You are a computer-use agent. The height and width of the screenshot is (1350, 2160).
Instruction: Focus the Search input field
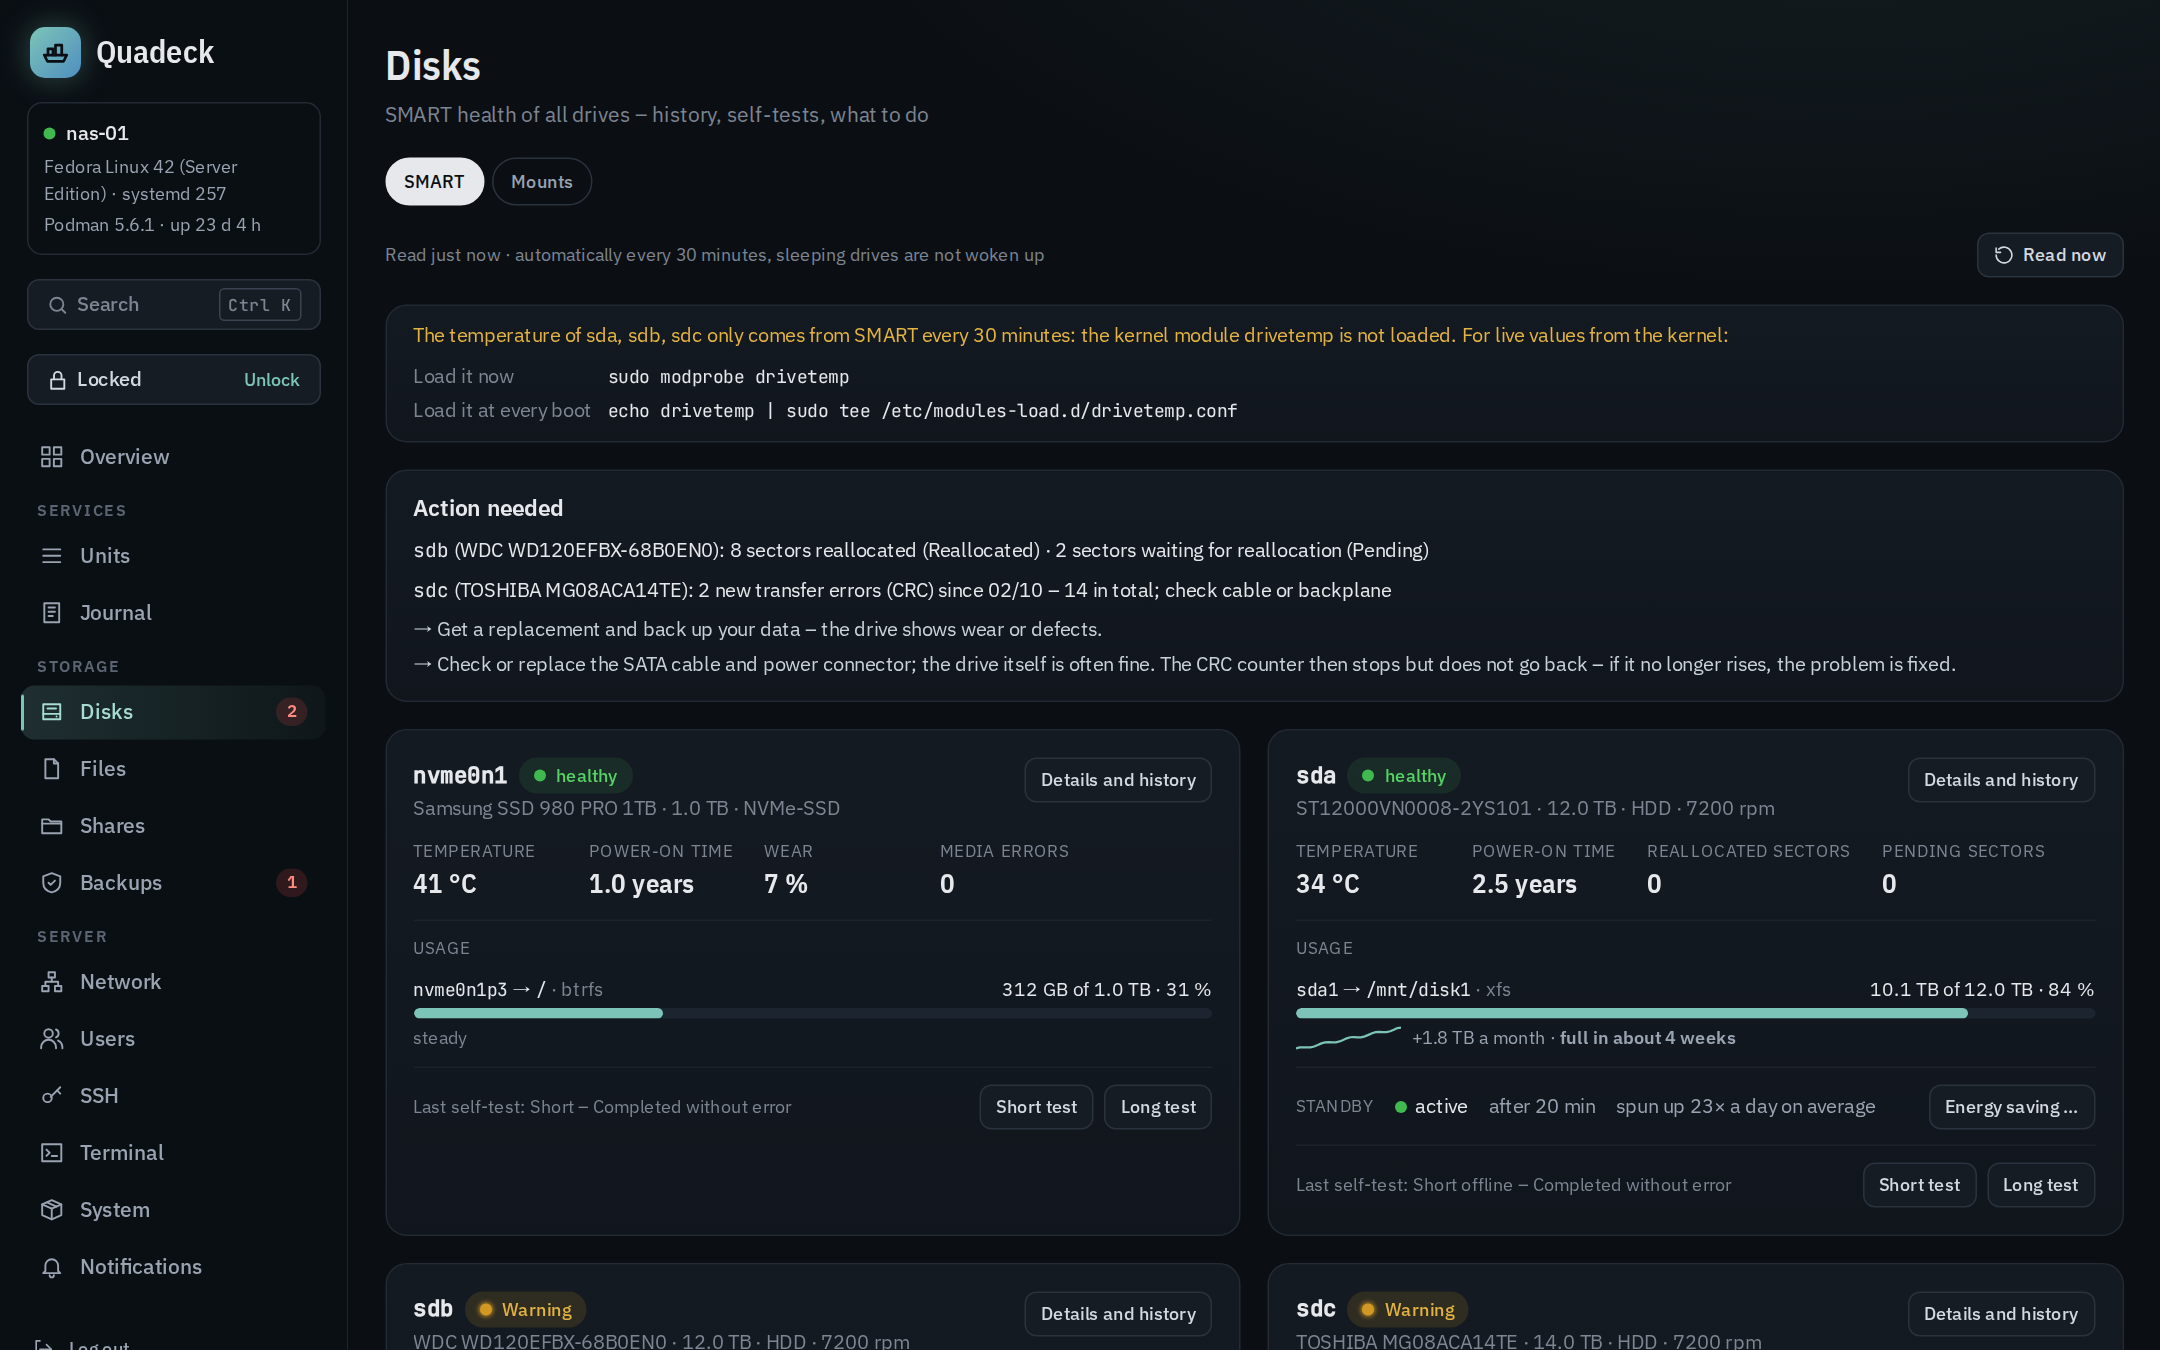174,305
